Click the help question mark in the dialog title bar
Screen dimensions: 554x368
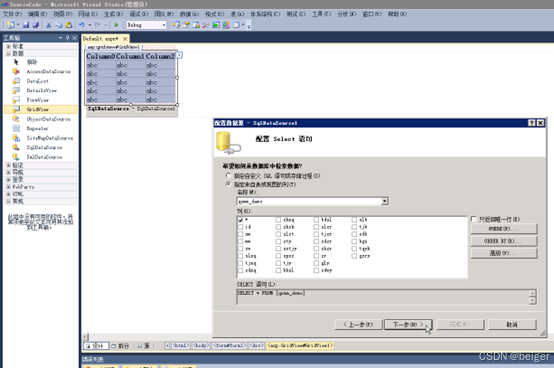(x=532, y=123)
